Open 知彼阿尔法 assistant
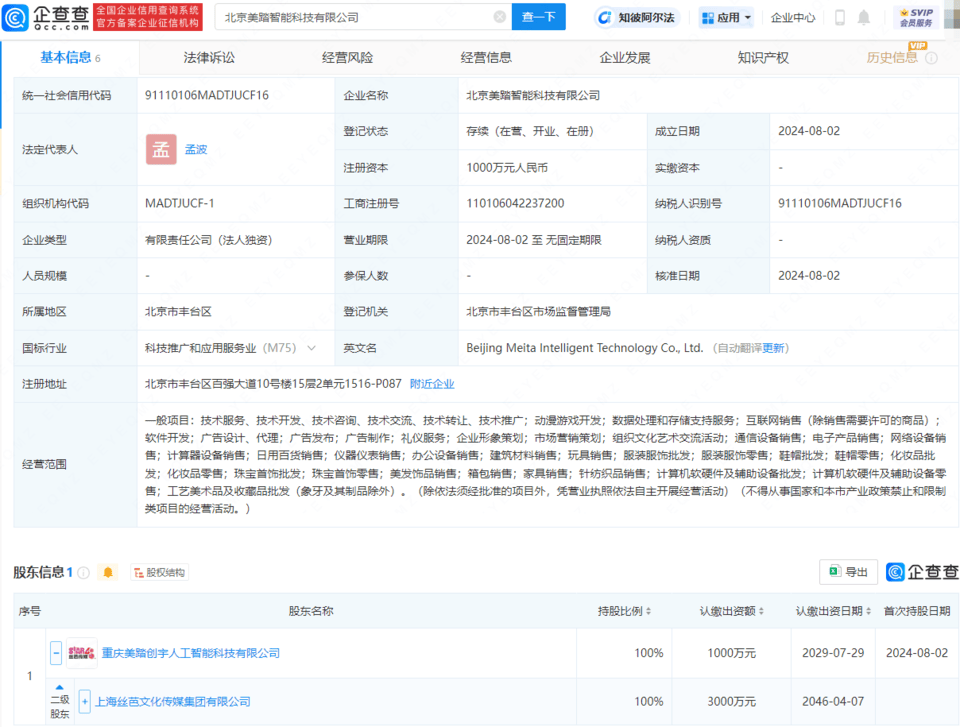 (637, 18)
